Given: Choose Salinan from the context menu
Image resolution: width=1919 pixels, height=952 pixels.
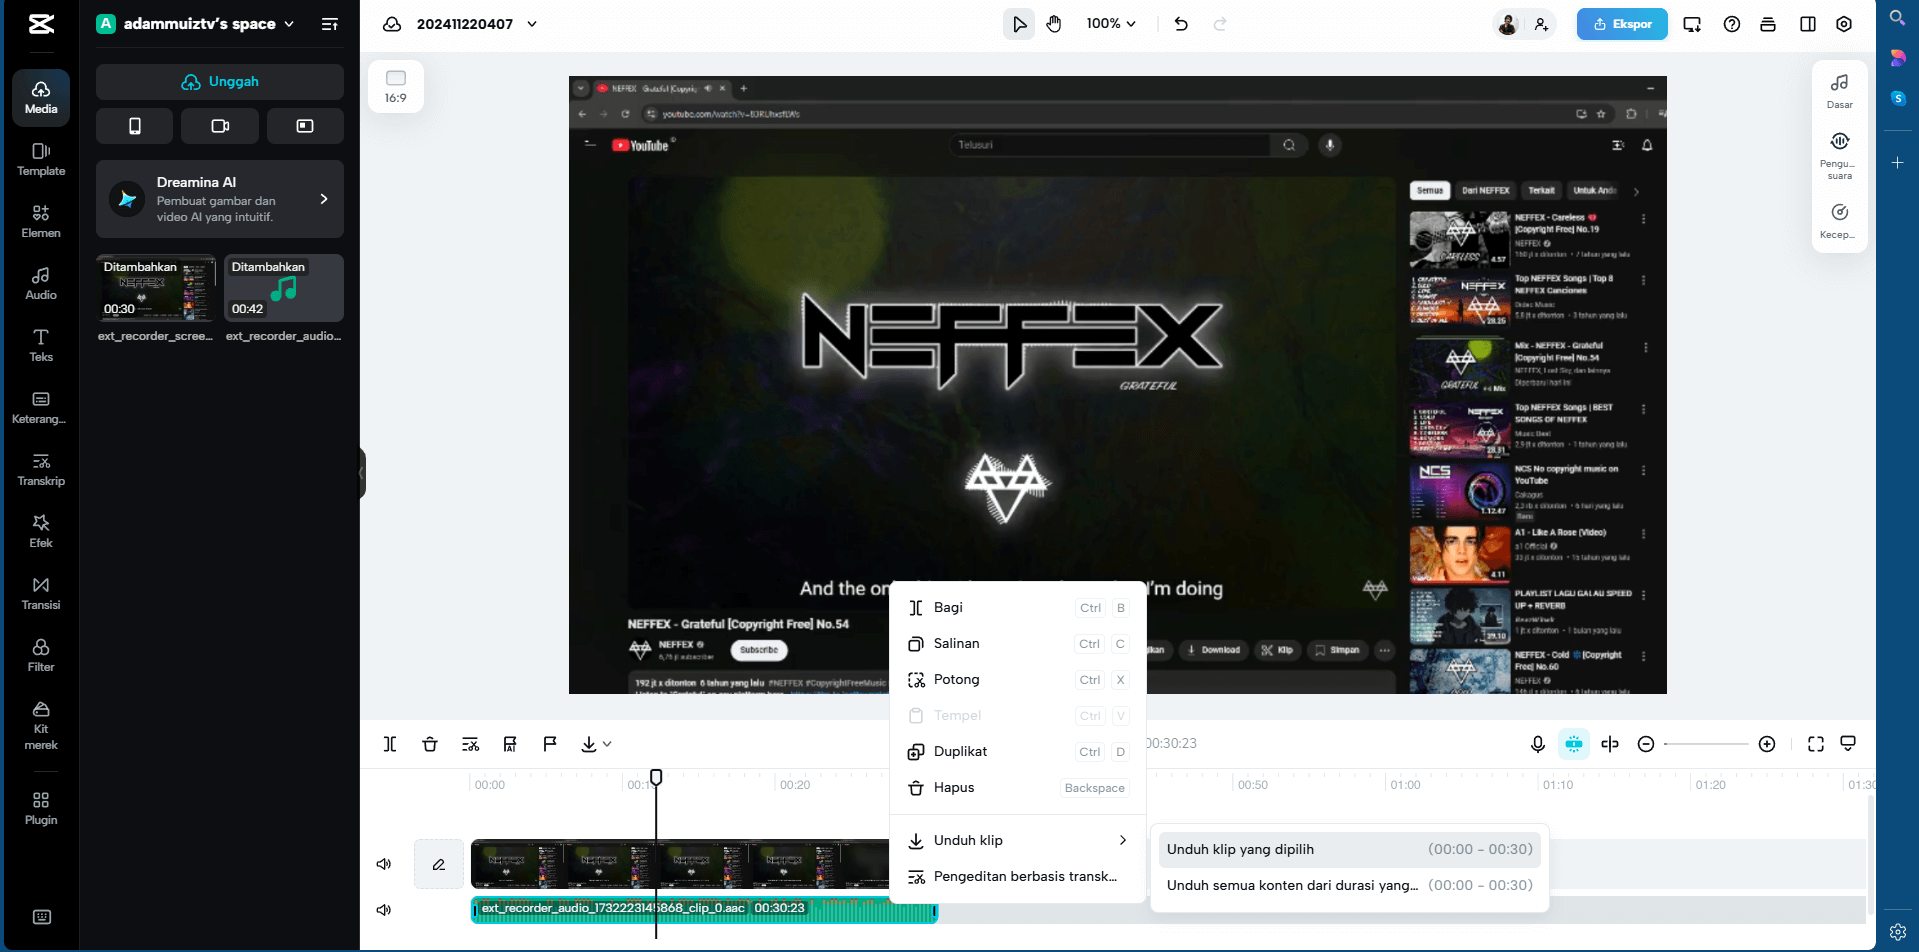Looking at the screenshot, I should (x=1018, y=644).
